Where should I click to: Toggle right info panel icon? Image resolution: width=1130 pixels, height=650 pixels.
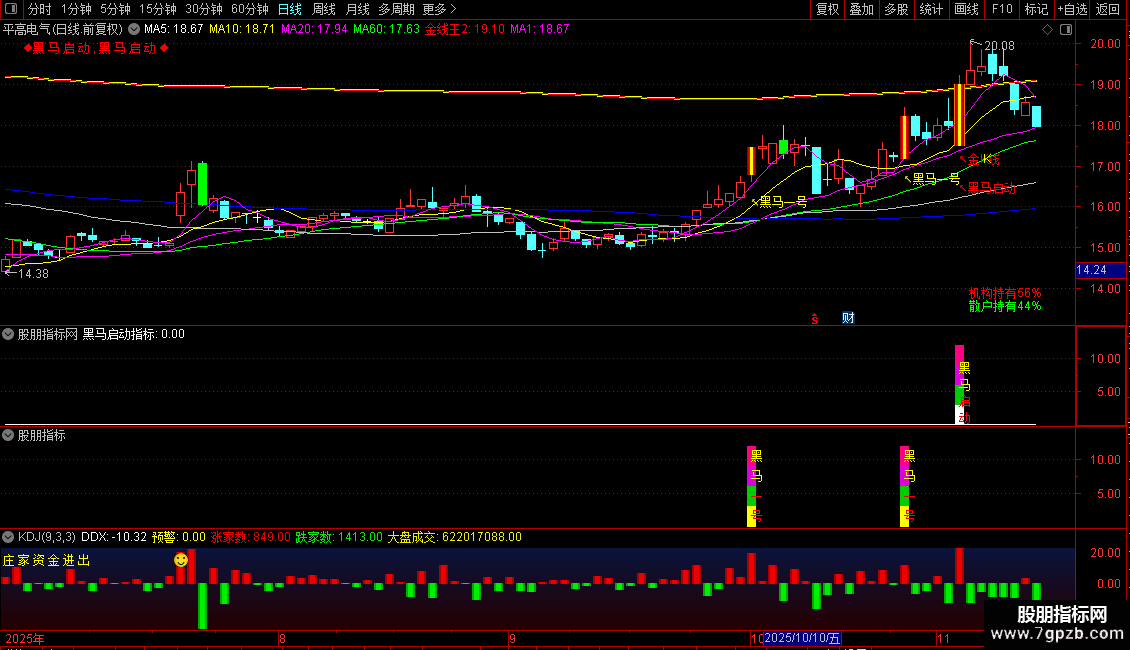(x=1066, y=30)
